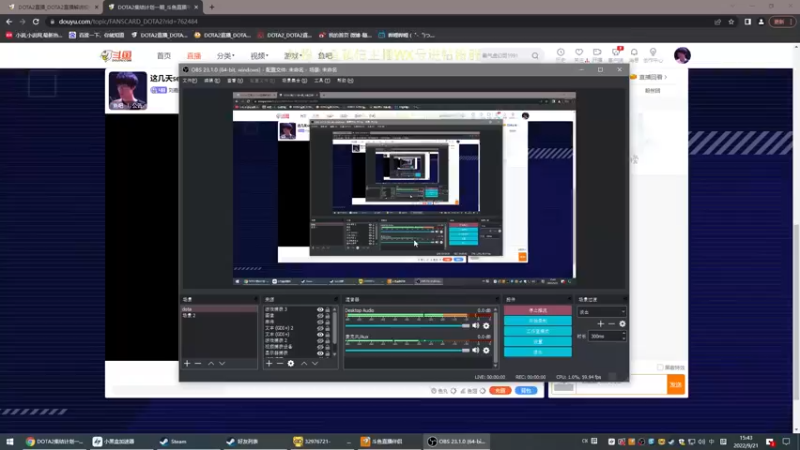Toggle lock on 文本 (GDI+) 2 source
The height and width of the screenshot is (450, 800).
point(328,328)
